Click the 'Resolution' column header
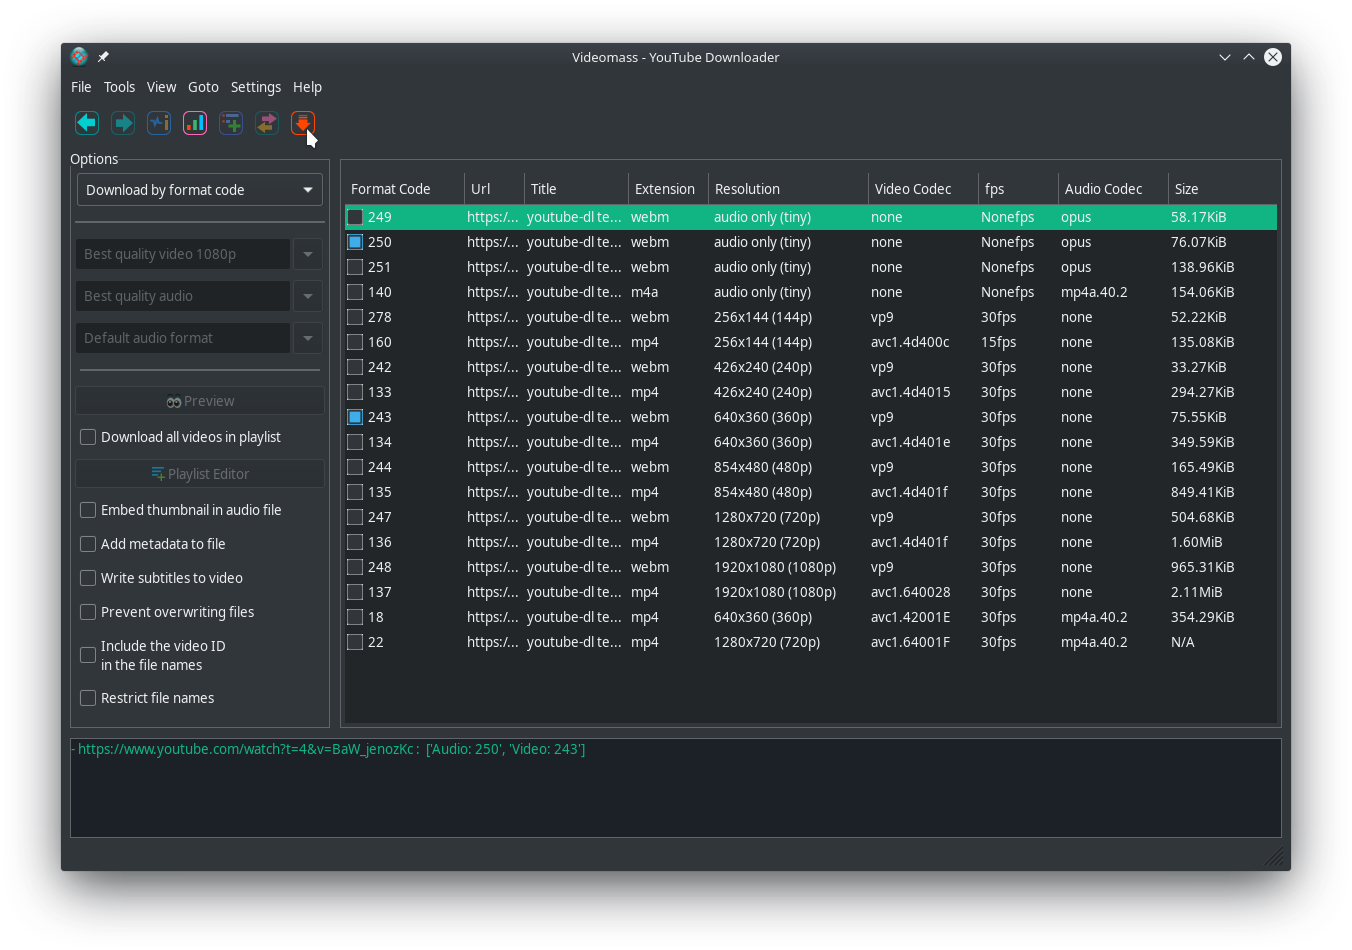Screen dimensions: 1352x950 click(x=787, y=189)
